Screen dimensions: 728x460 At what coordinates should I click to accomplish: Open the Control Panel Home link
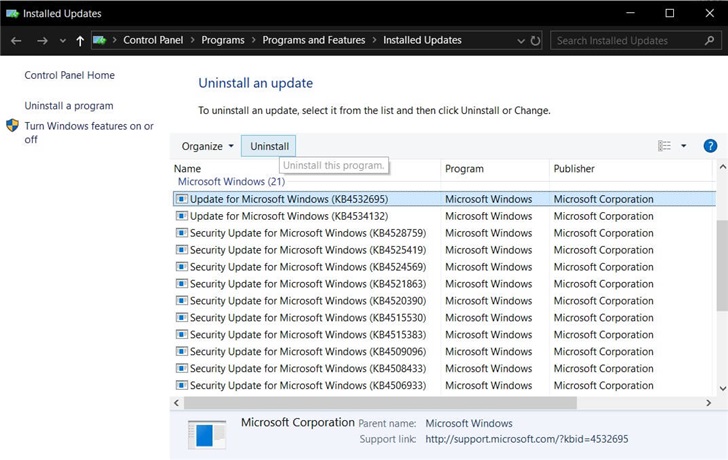point(69,75)
